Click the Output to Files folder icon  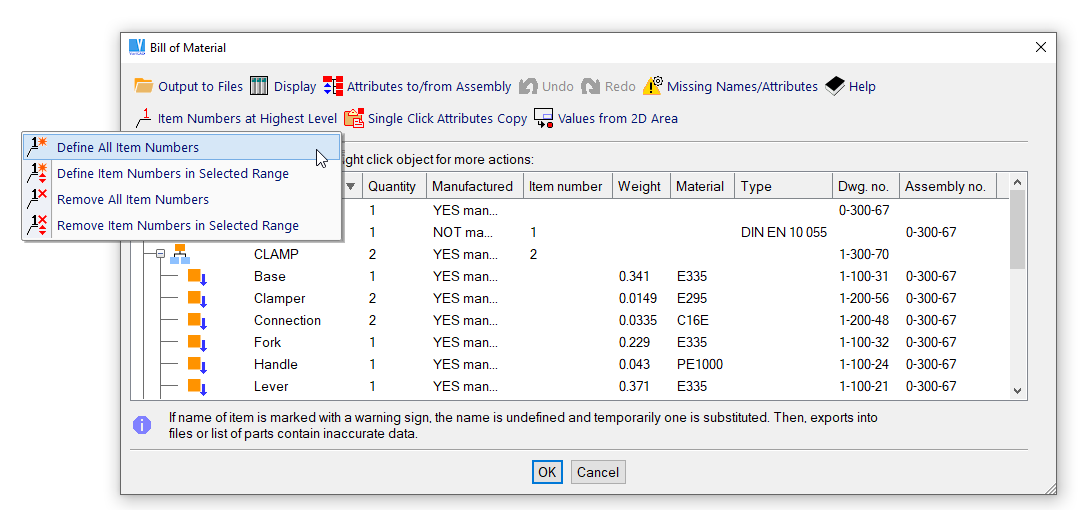pyautogui.click(x=143, y=86)
